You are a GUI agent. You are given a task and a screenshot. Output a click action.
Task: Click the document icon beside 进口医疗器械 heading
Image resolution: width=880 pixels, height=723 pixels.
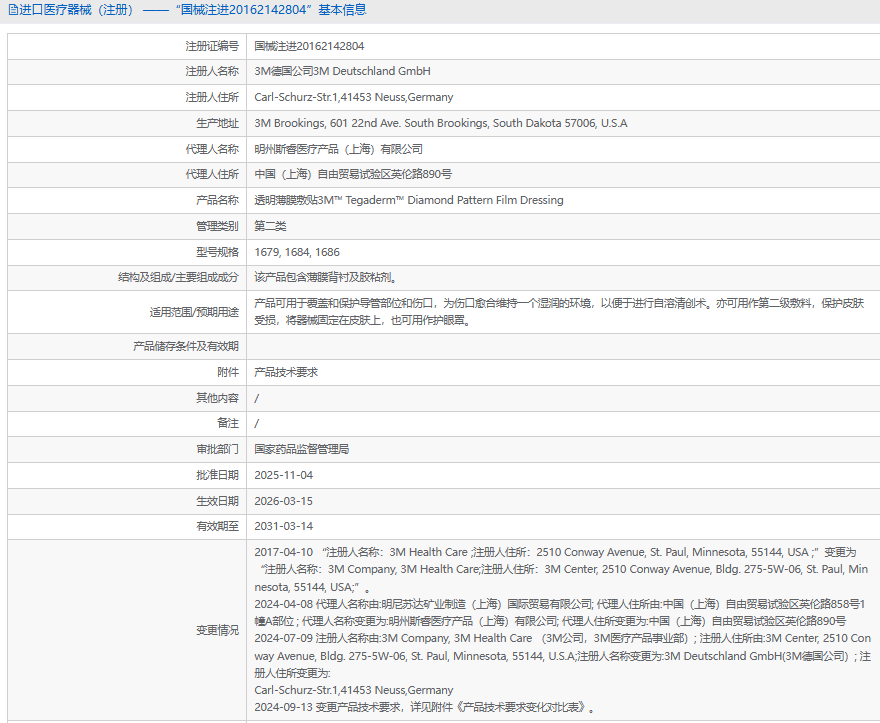click(13, 10)
